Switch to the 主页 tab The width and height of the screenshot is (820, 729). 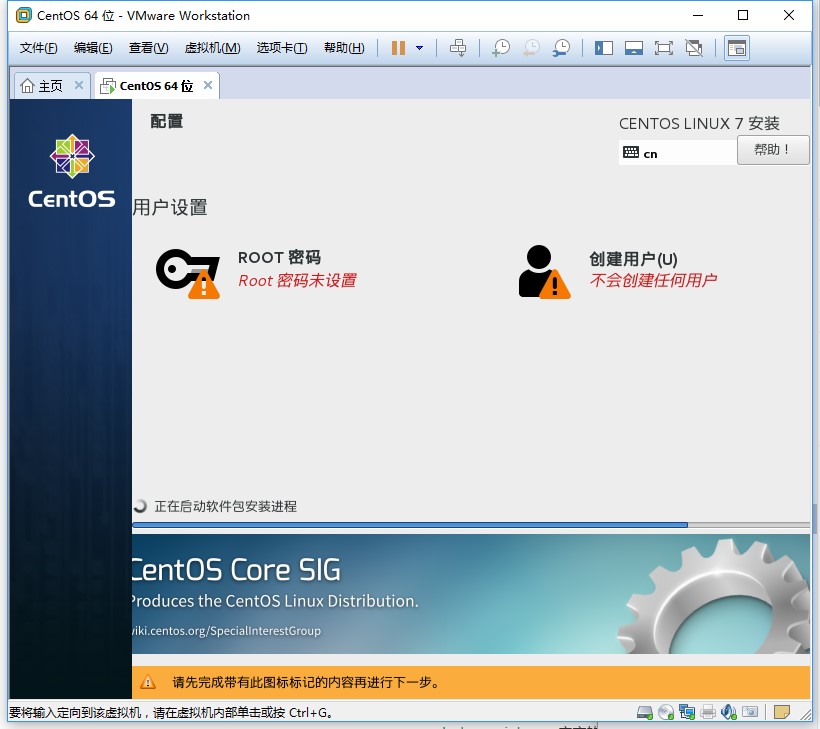tap(41, 86)
